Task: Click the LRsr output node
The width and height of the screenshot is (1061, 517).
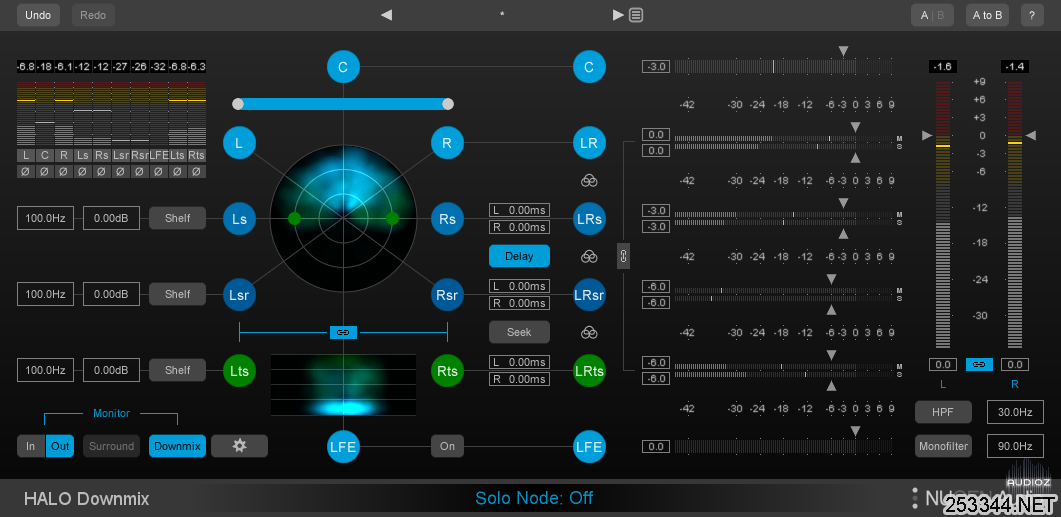Action: [x=589, y=294]
